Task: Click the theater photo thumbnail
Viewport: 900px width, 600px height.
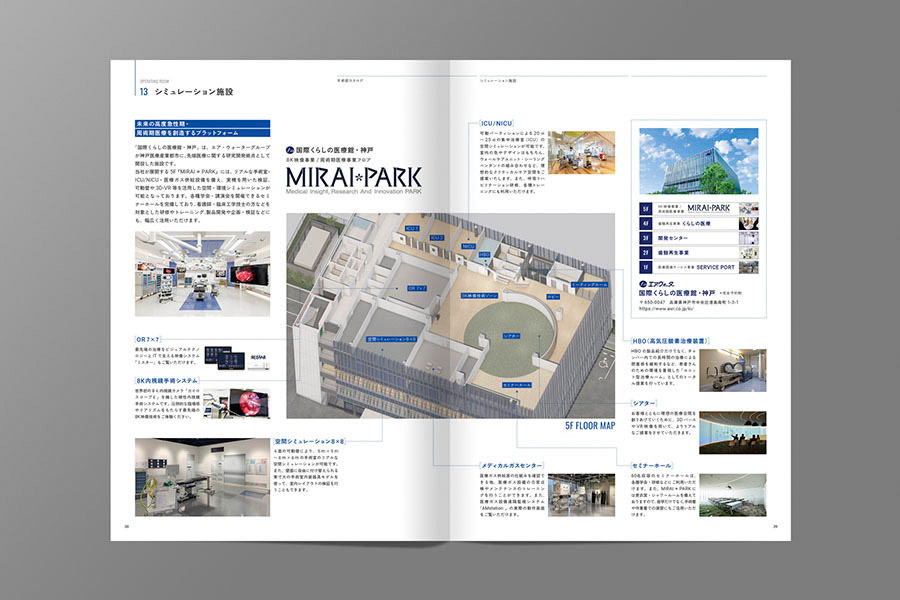Action: pyautogui.click(x=733, y=433)
